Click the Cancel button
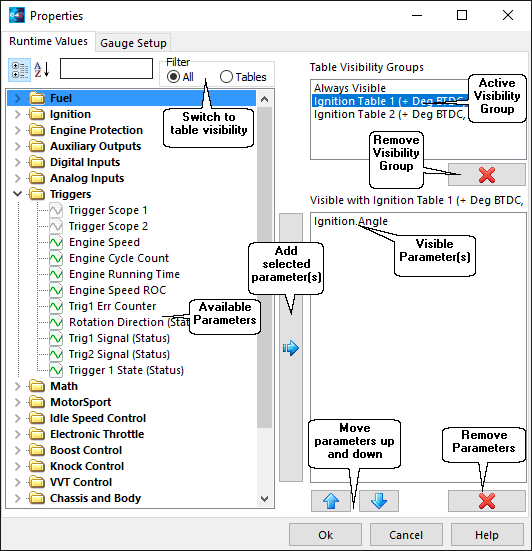Image resolution: width=532 pixels, height=551 pixels. tap(406, 535)
